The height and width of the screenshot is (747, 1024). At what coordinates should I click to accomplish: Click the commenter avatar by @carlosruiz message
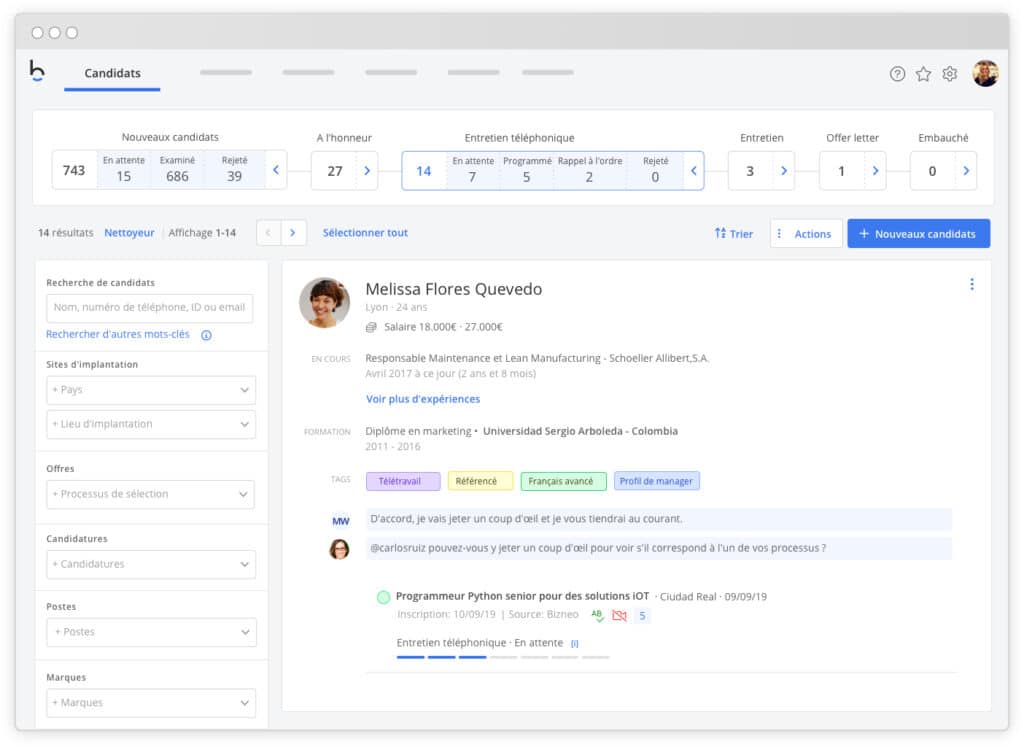(x=339, y=548)
